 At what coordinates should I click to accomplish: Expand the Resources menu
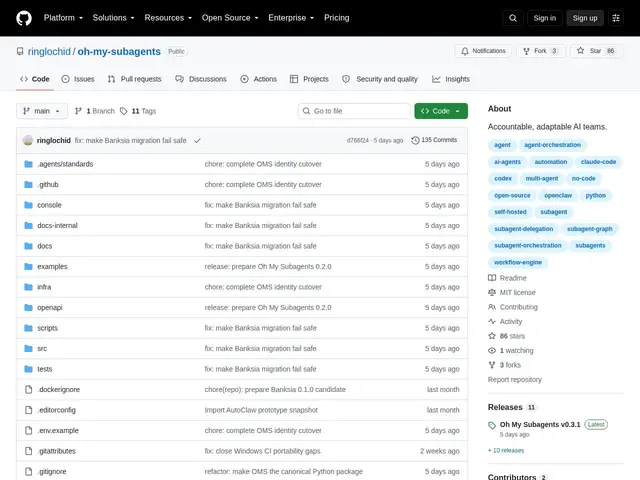click(x=168, y=18)
